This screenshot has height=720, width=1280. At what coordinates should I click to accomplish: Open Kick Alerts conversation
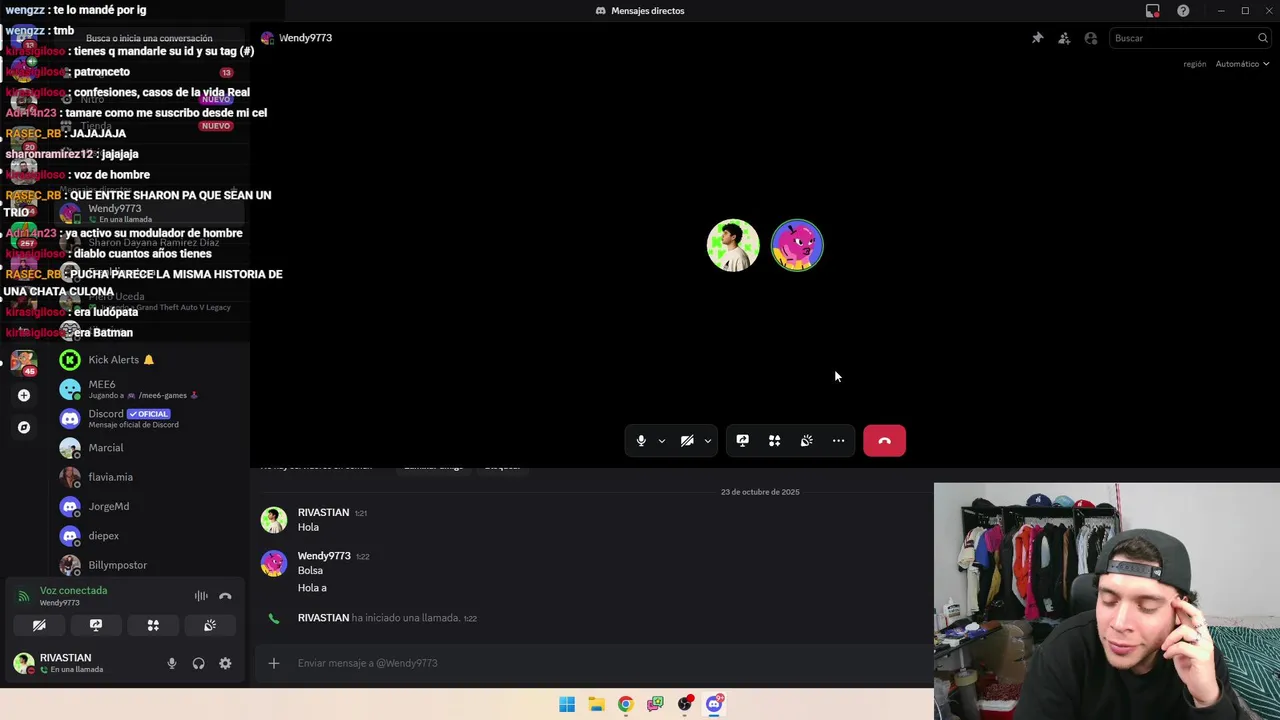150,360
